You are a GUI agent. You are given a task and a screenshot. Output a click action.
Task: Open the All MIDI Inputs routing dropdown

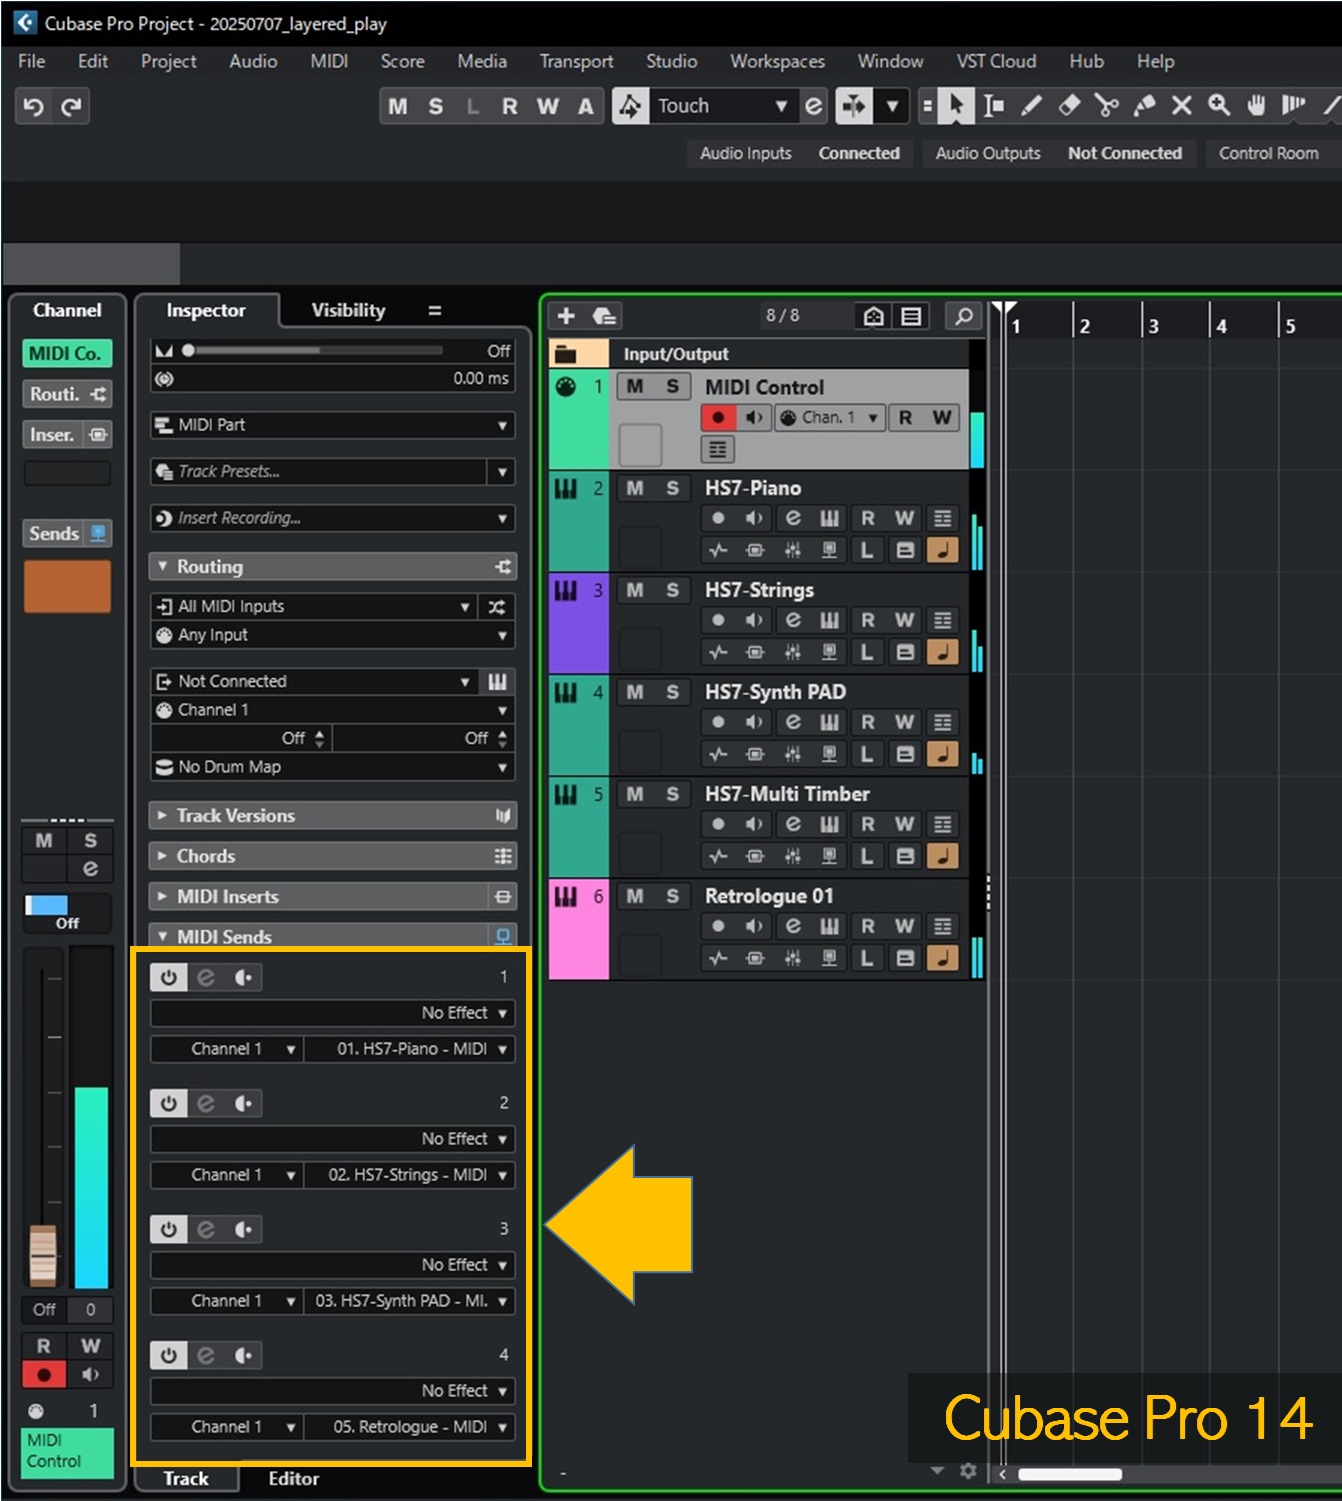(314, 607)
